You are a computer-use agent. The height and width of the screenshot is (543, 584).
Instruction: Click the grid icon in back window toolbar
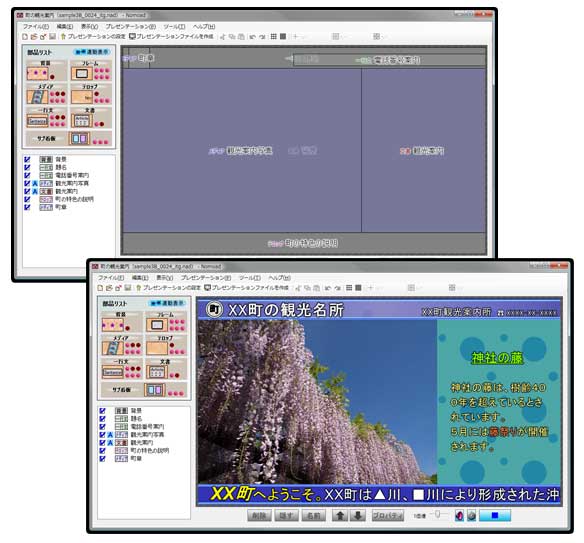tap(274, 36)
